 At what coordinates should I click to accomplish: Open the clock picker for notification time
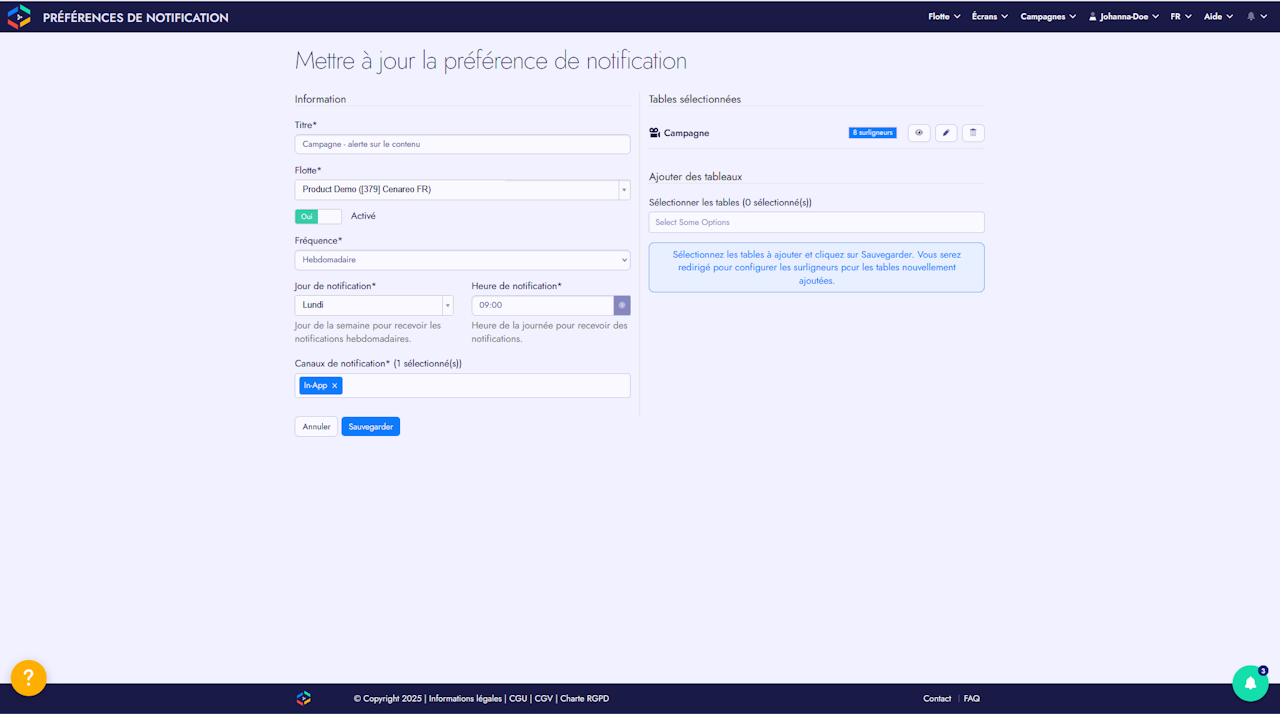pos(622,305)
